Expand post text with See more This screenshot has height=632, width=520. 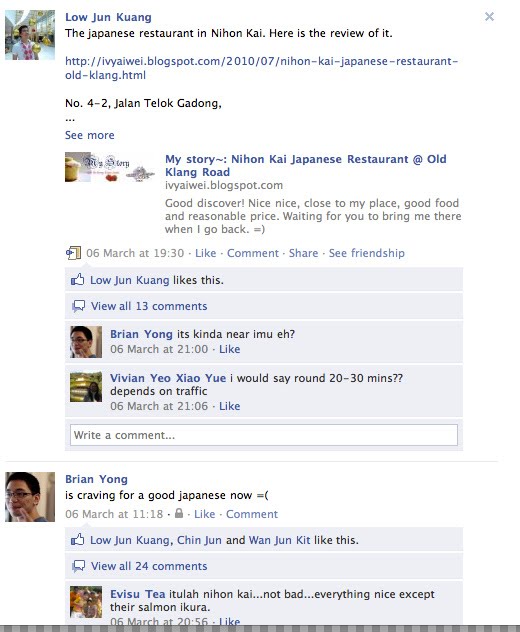[89, 135]
